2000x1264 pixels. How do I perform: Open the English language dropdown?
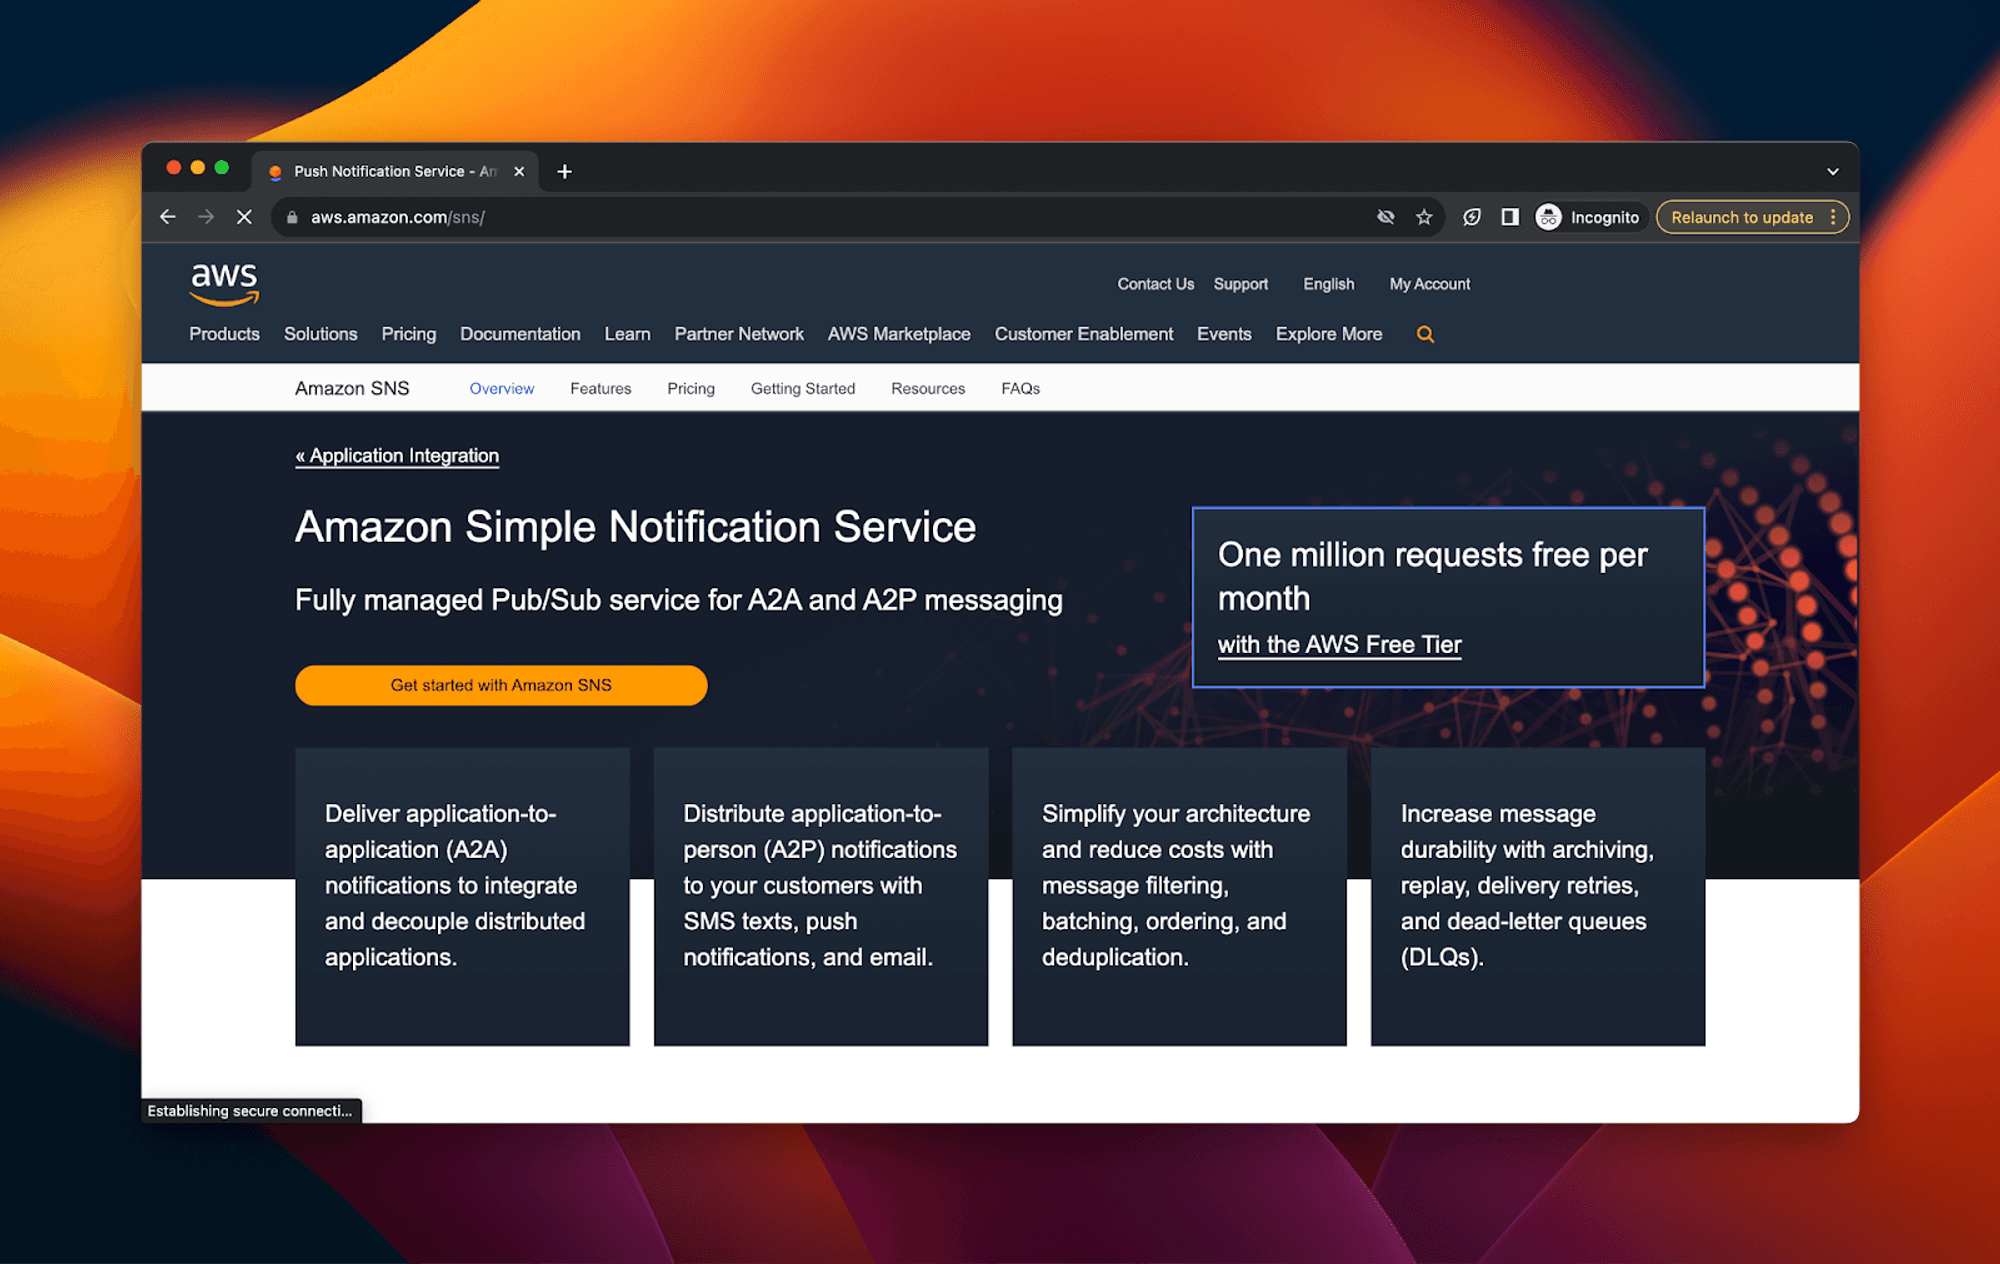1328,284
